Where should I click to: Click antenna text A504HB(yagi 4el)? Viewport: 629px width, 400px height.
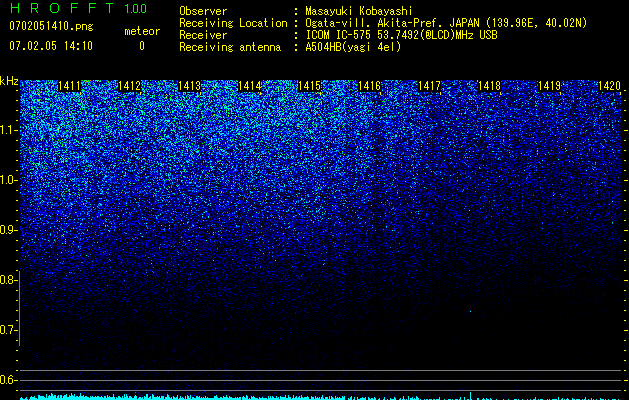coord(353,47)
